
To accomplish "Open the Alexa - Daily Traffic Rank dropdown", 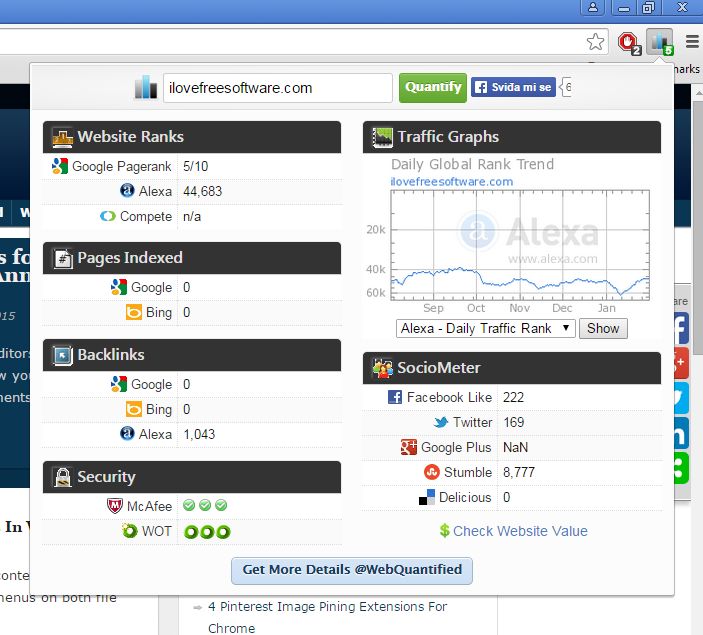I will point(486,329).
